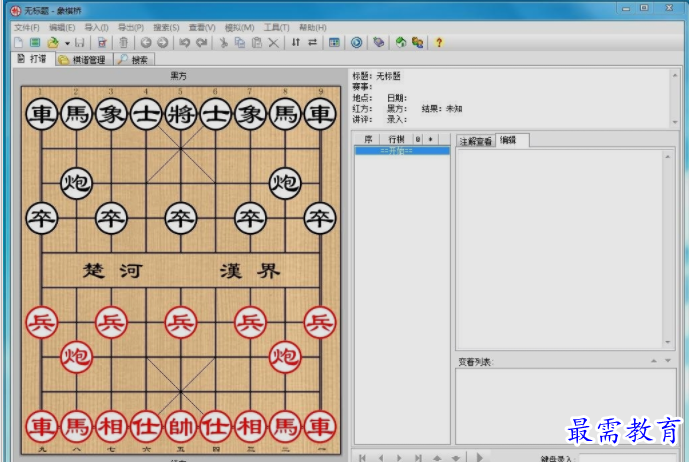689x462 pixels.
Task: Click the tag label toolbar icon
Action: [378, 43]
